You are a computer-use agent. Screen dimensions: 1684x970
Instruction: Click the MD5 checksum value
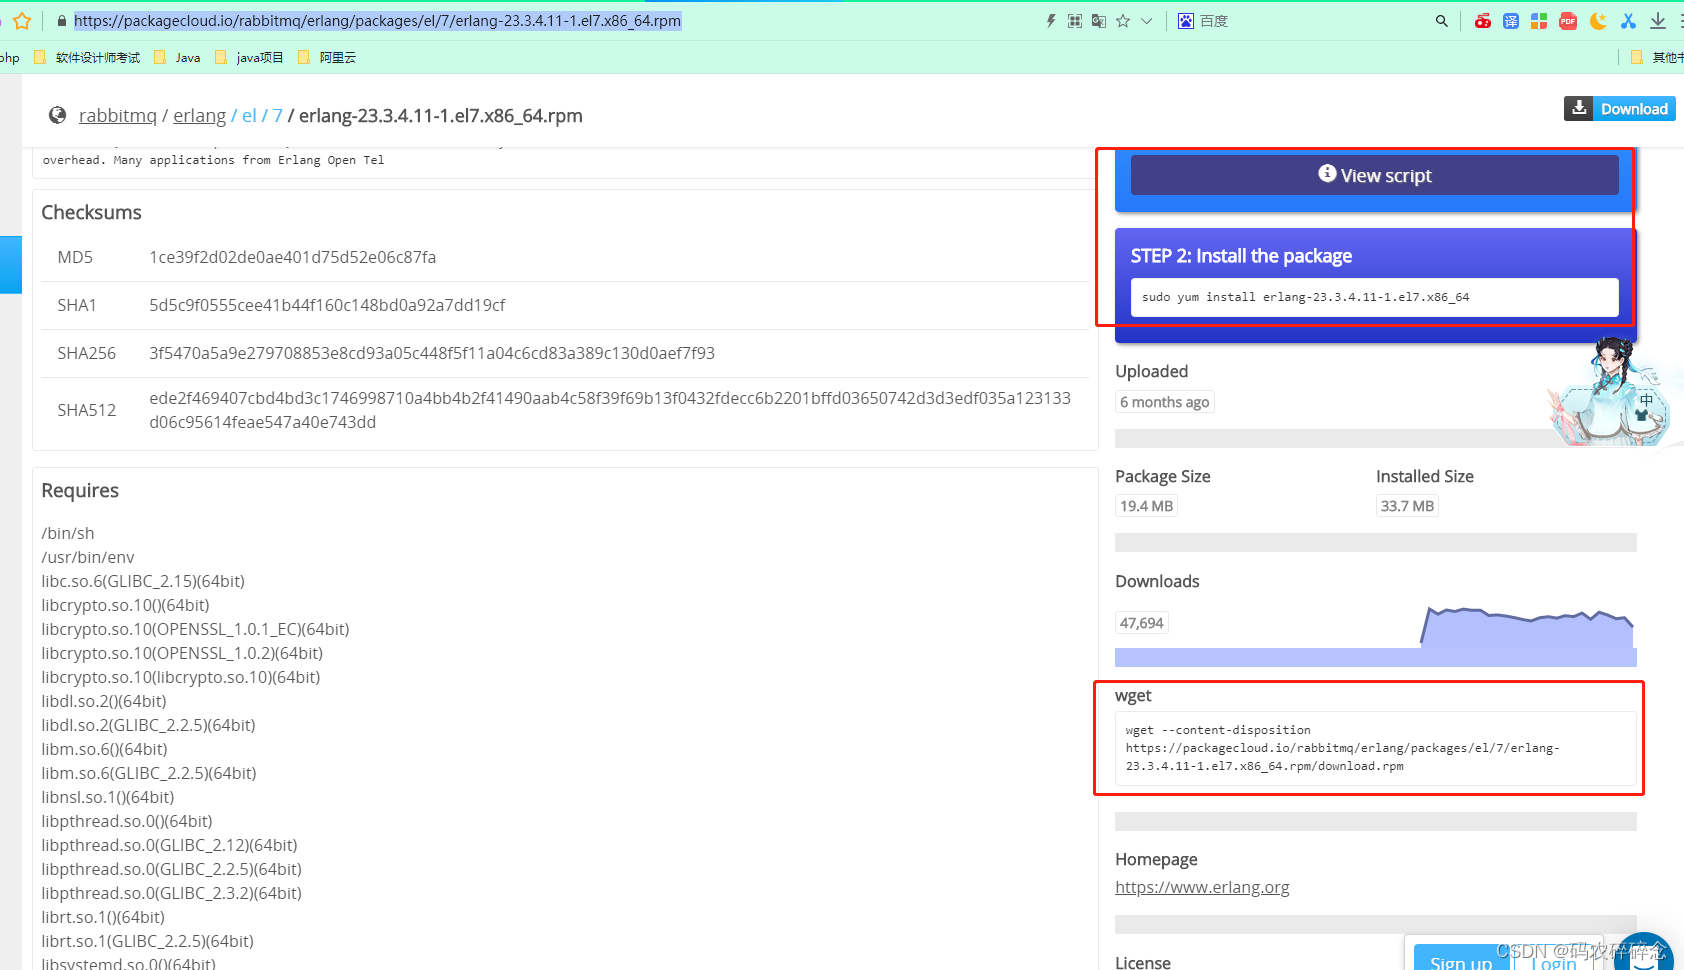(293, 257)
